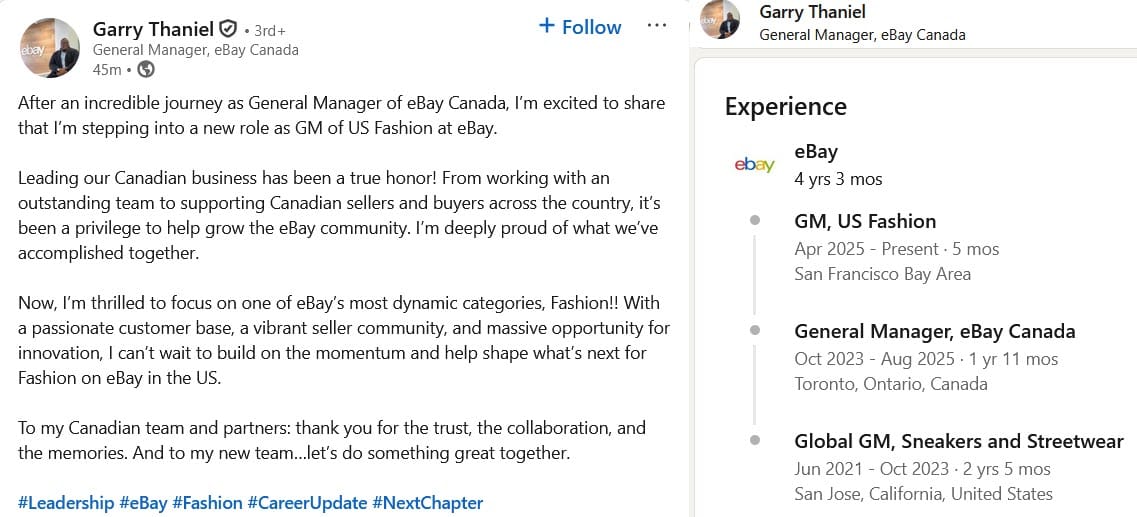Click Garry Thaniel's name in the right panel header

[812, 12]
